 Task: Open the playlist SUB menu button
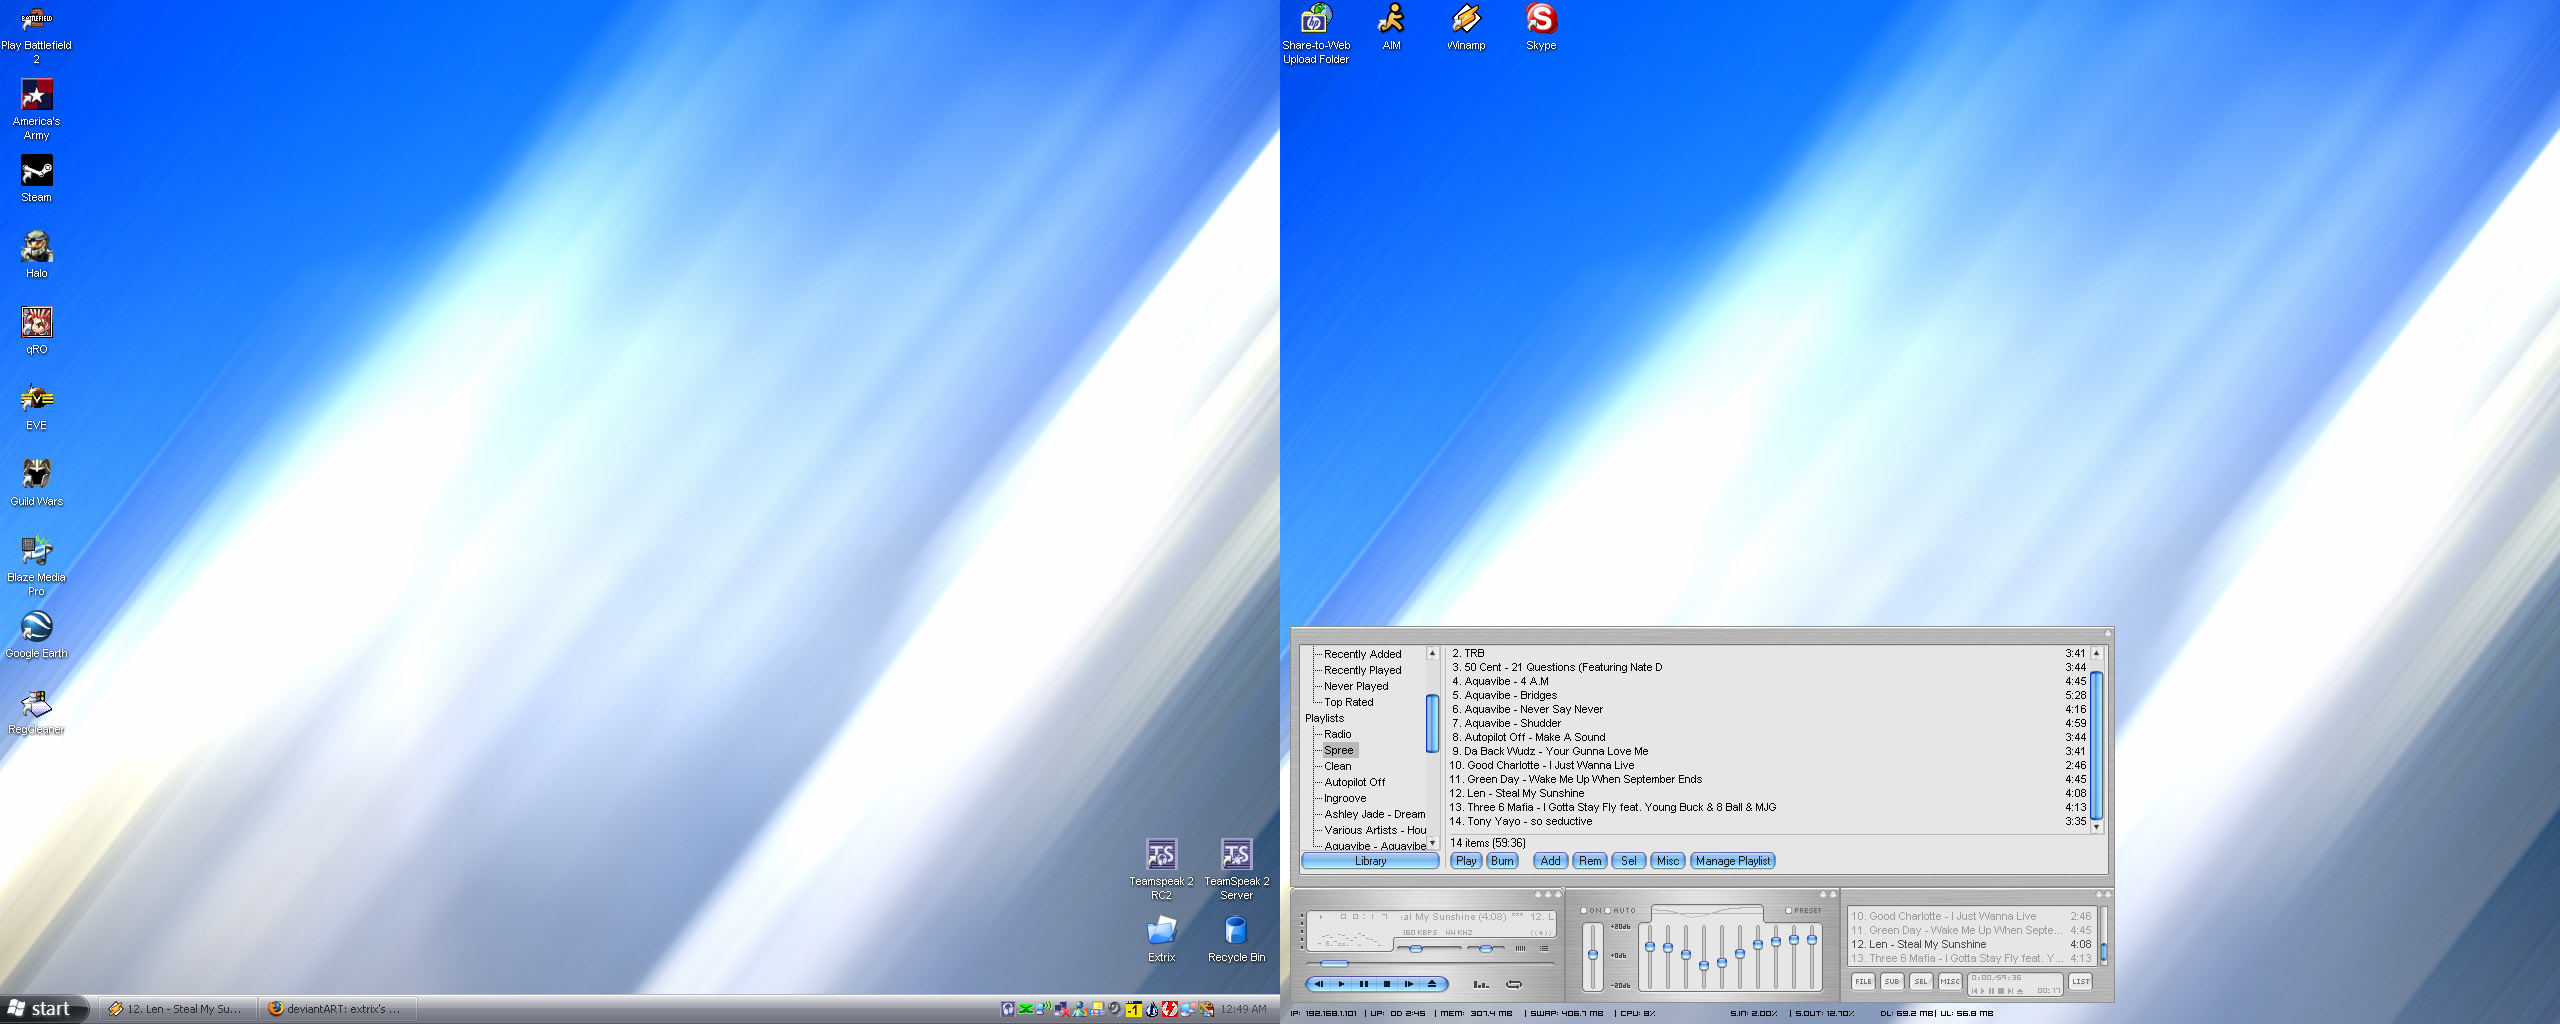click(1892, 982)
